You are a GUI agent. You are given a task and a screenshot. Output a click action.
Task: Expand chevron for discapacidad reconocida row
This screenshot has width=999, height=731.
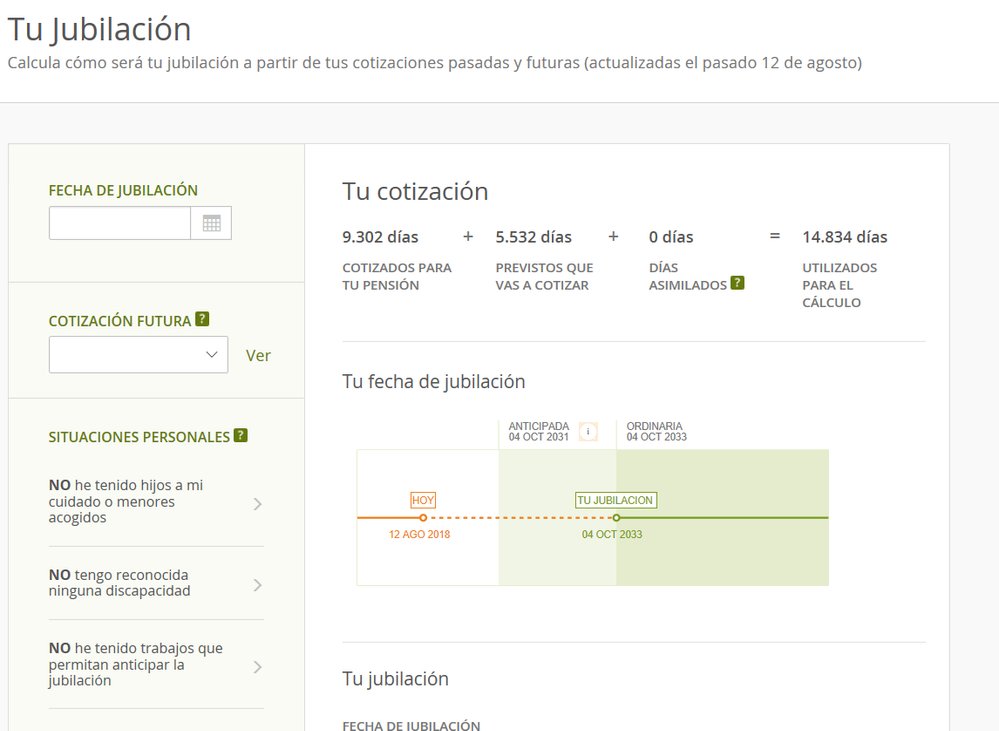coord(258,585)
